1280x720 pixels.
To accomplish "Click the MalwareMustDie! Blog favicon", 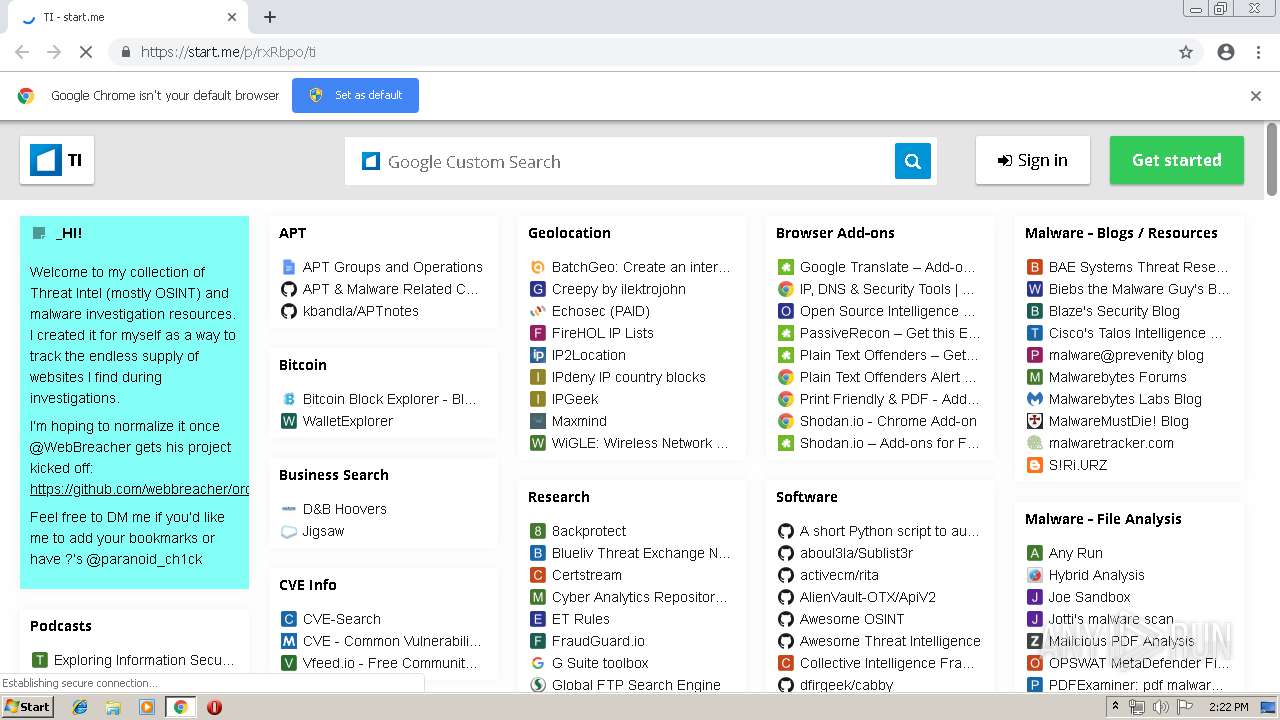I will (x=1035, y=421).
